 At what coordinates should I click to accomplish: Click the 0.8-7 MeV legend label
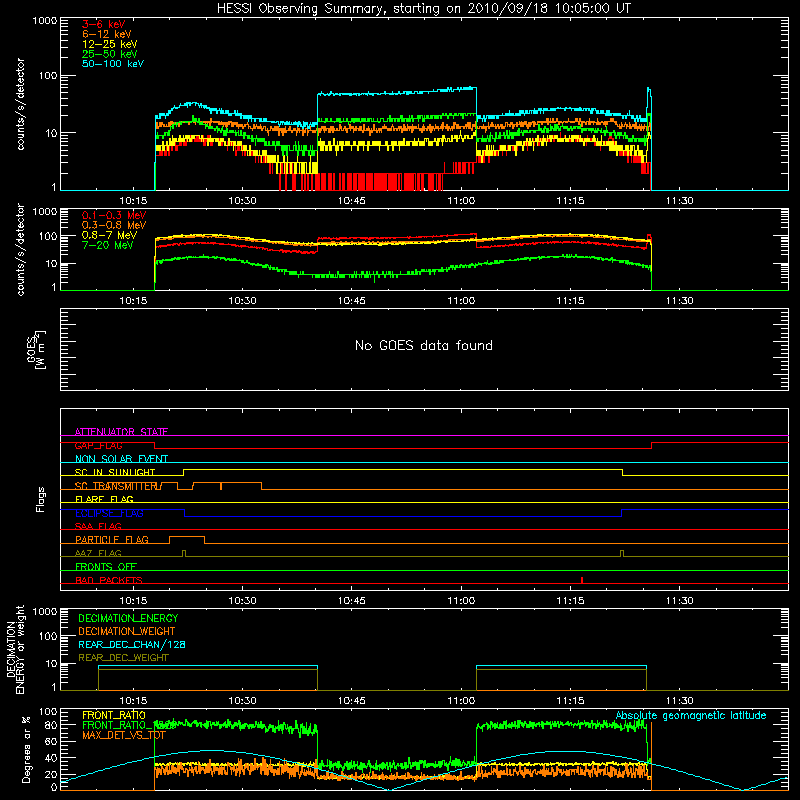pos(110,235)
